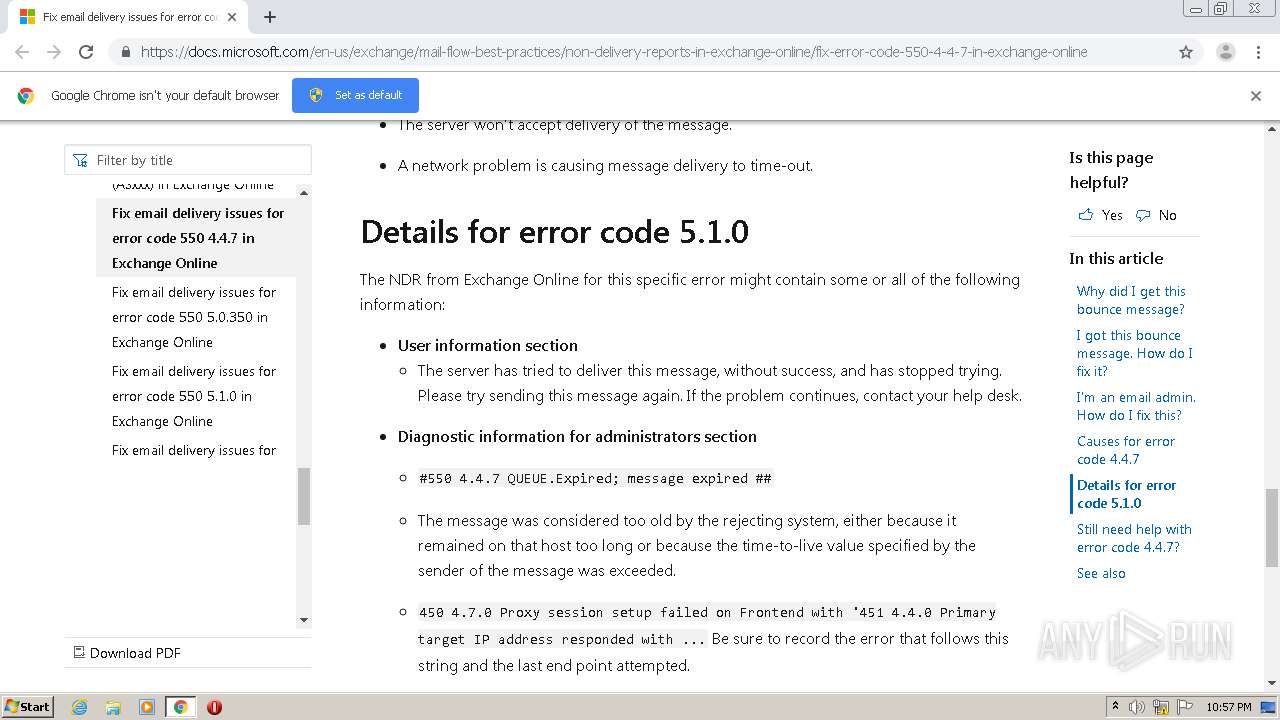Go forward to the next page
1280x720 pixels.
tap(54, 52)
